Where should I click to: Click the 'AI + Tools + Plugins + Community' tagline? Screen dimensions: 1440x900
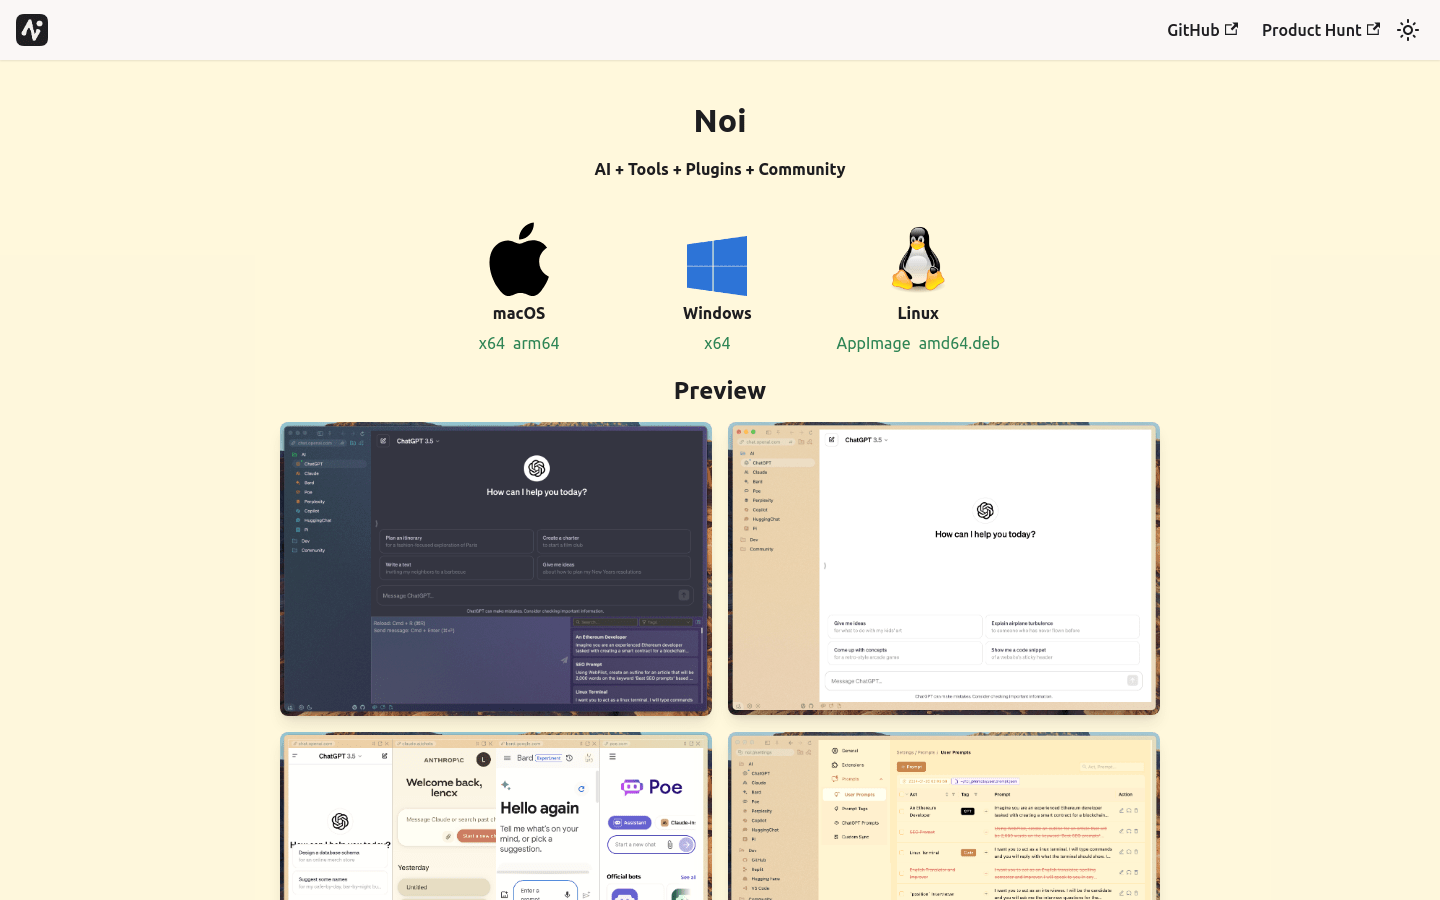(x=720, y=169)
